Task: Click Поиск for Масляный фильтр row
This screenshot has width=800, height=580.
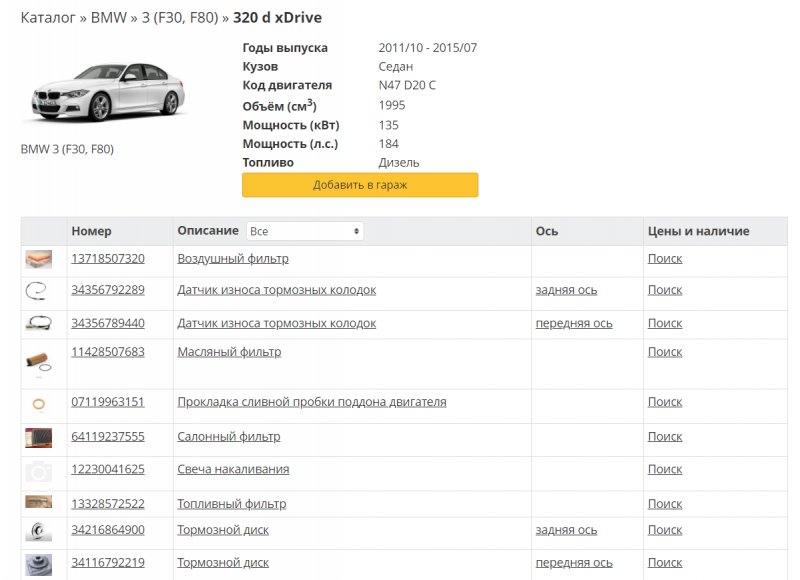Action: pos(665,352)
